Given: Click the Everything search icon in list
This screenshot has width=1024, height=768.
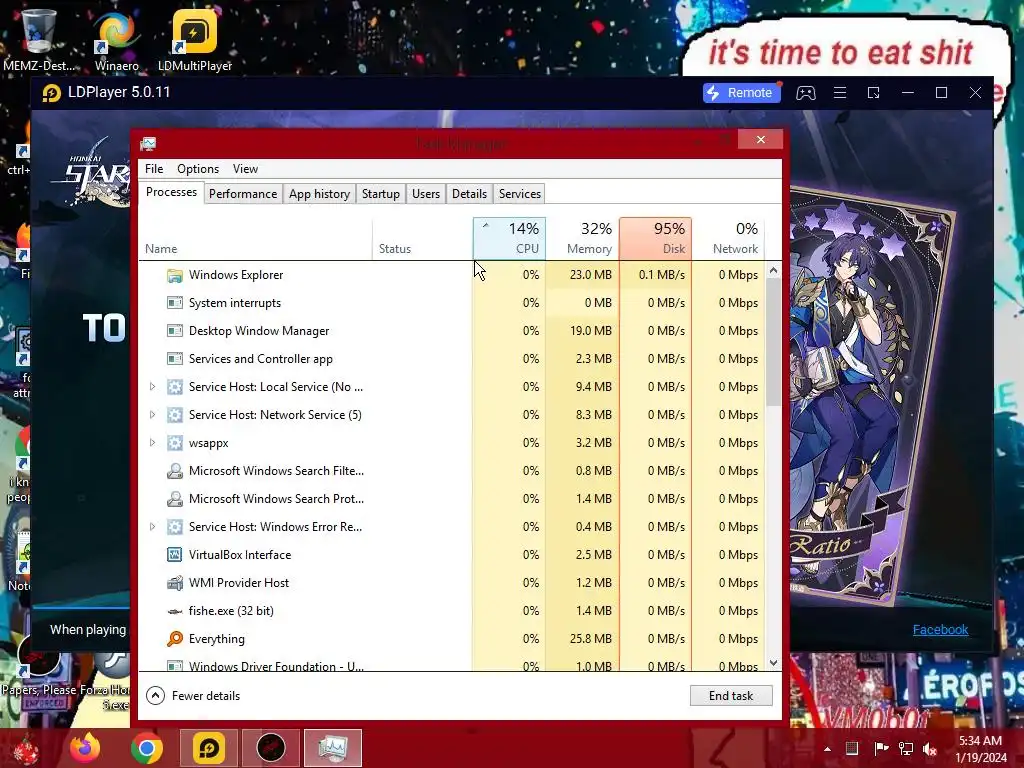Looking at the screenshot, I should click(174, 639).
